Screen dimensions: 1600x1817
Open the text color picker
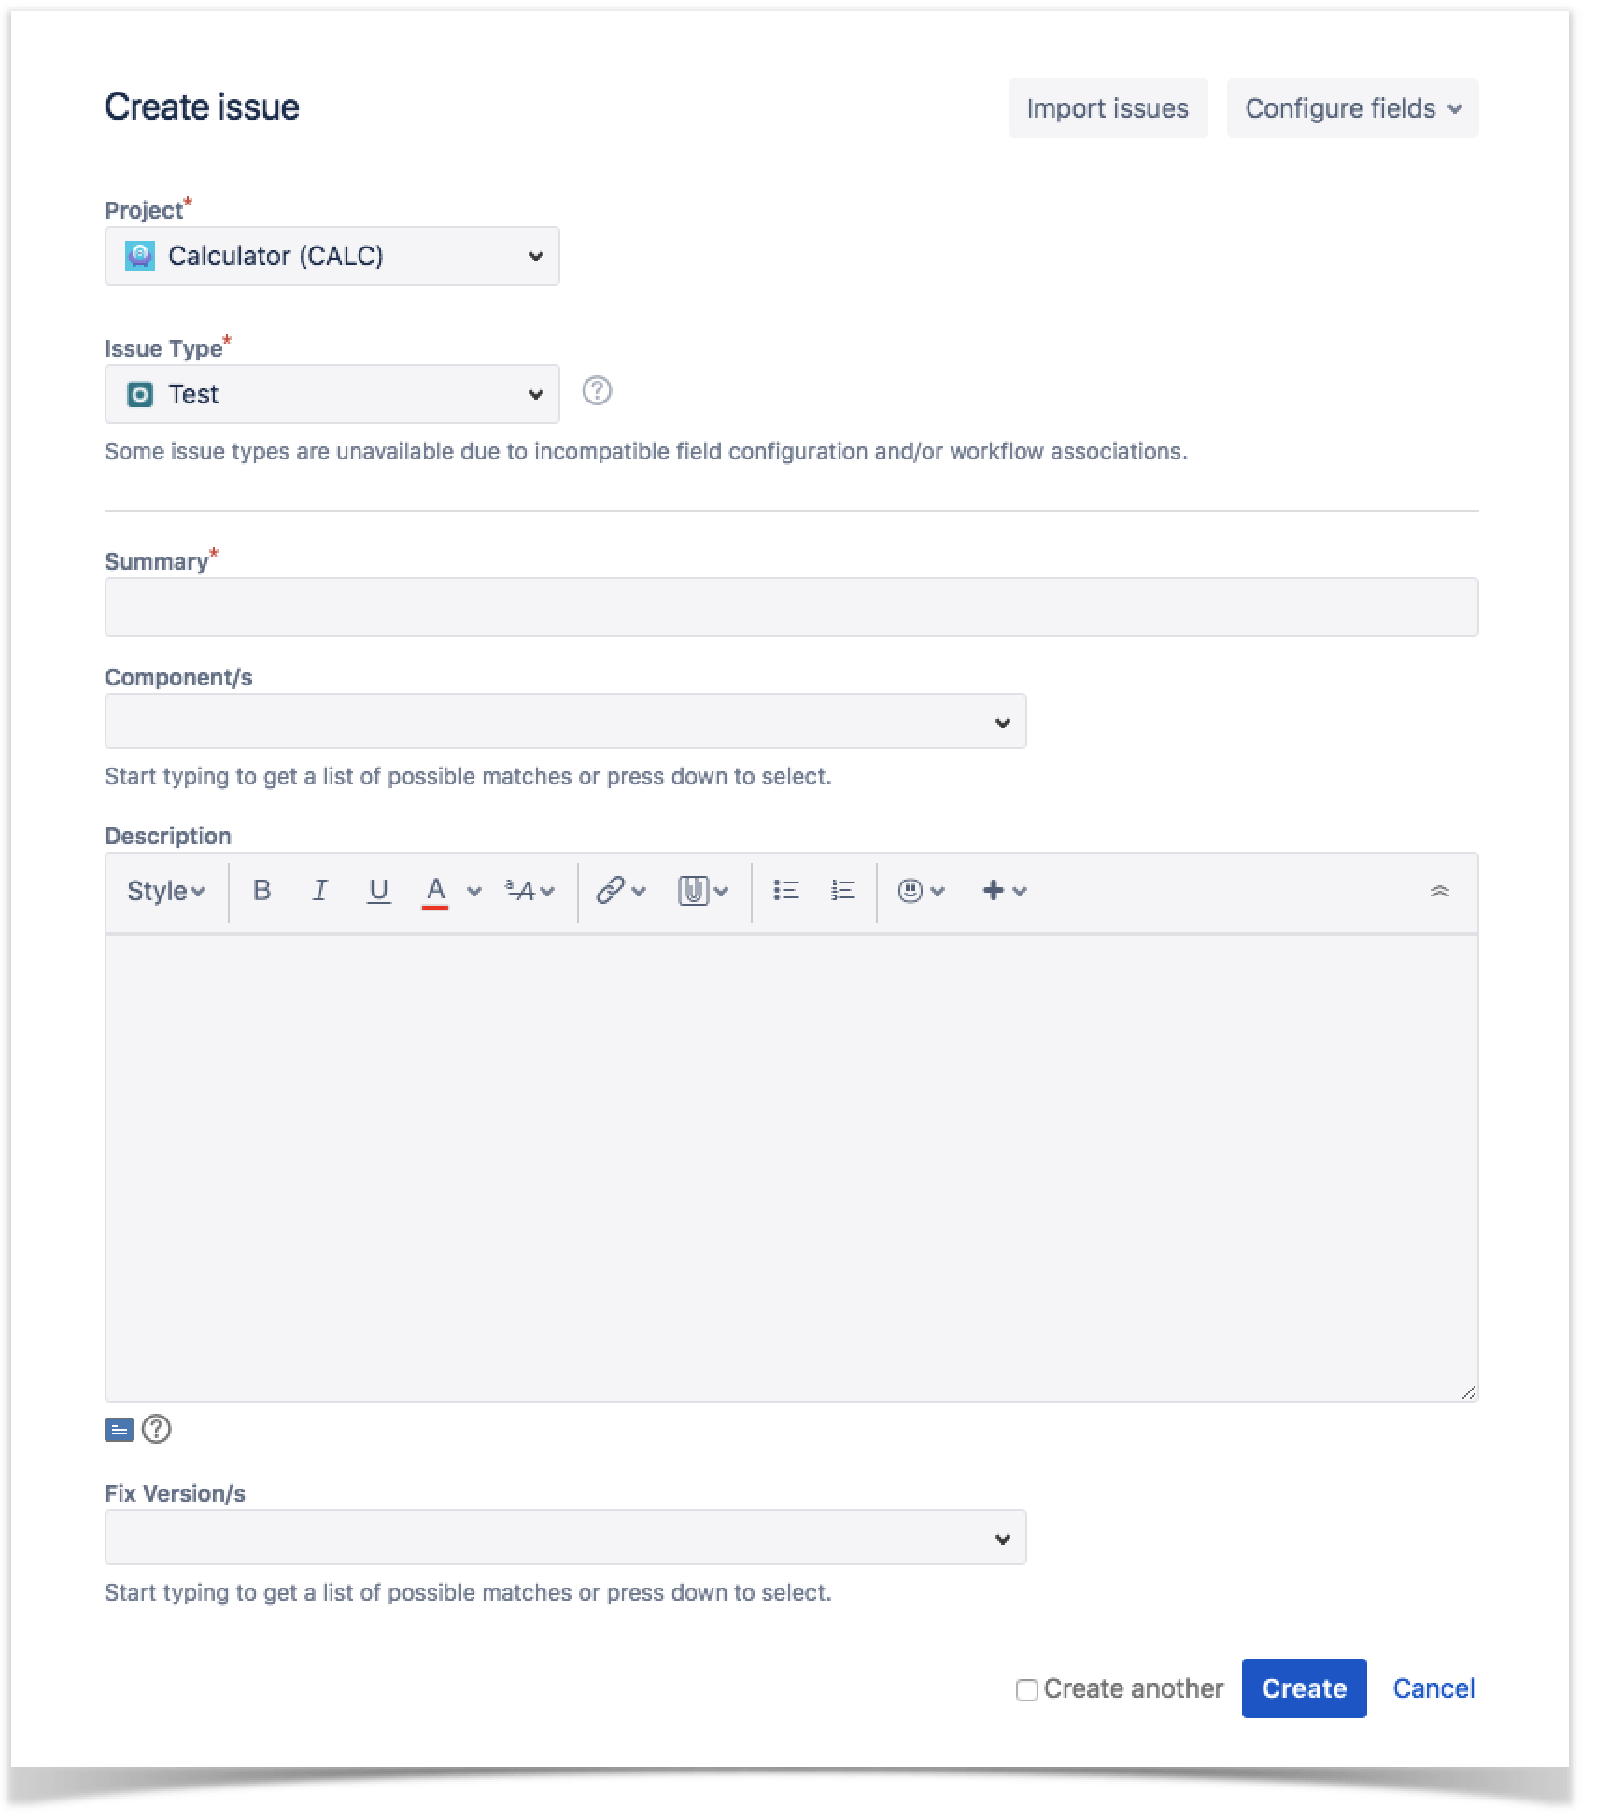click(x=437, y=890)
